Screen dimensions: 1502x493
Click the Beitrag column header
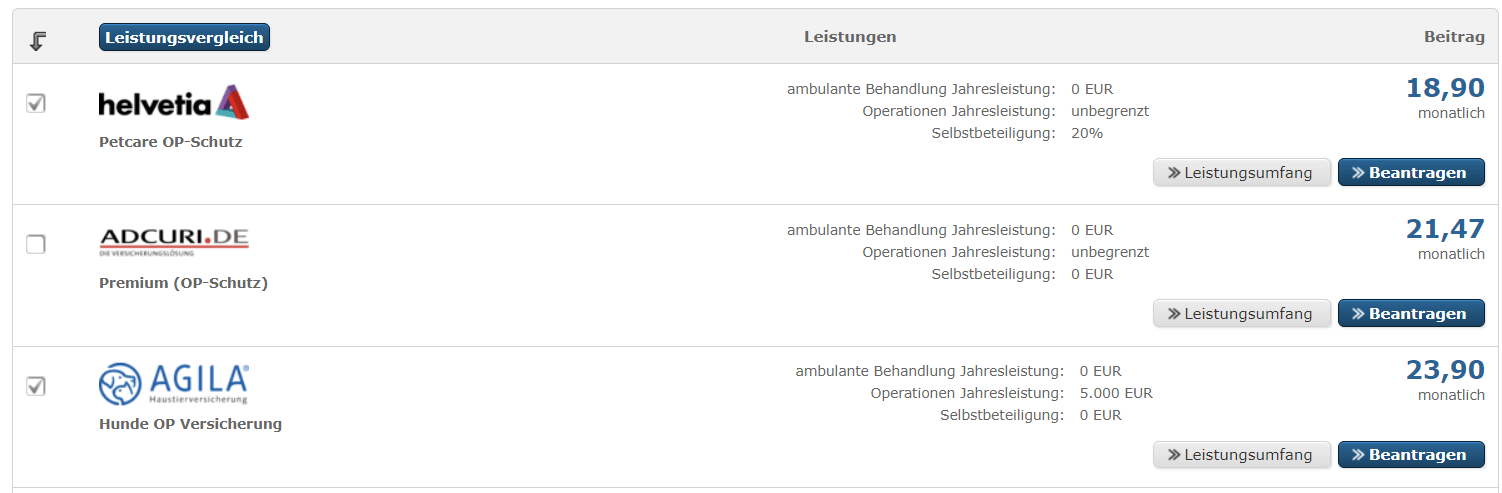1454,37
